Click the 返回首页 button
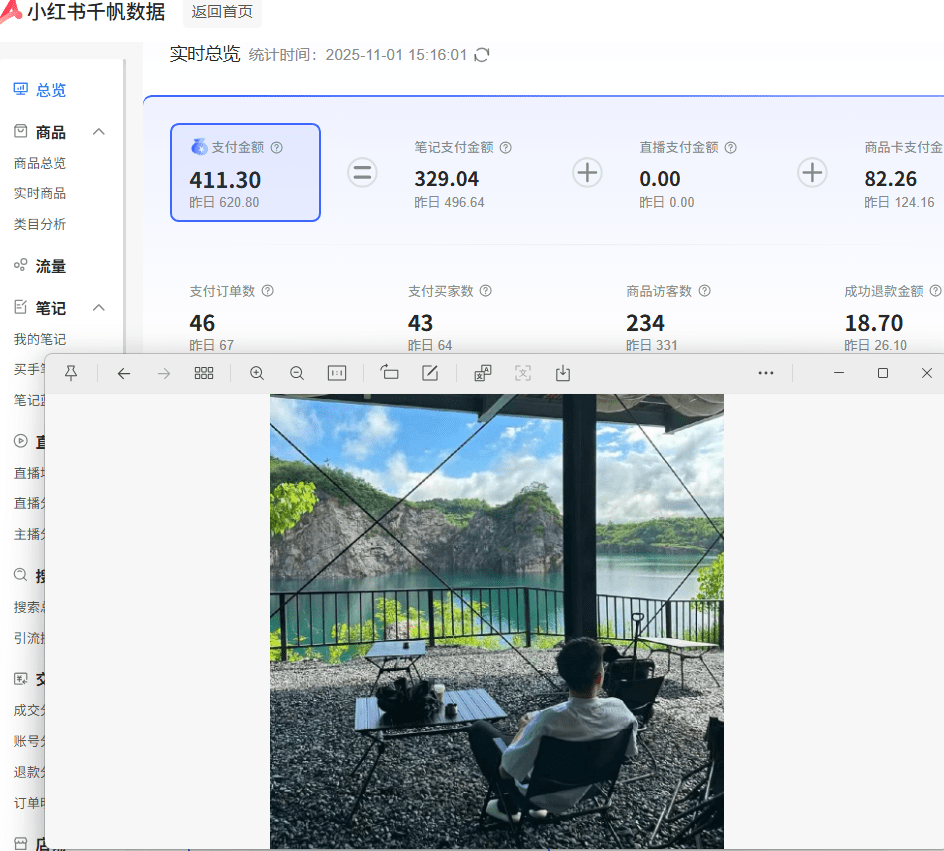 coord(221,13)
